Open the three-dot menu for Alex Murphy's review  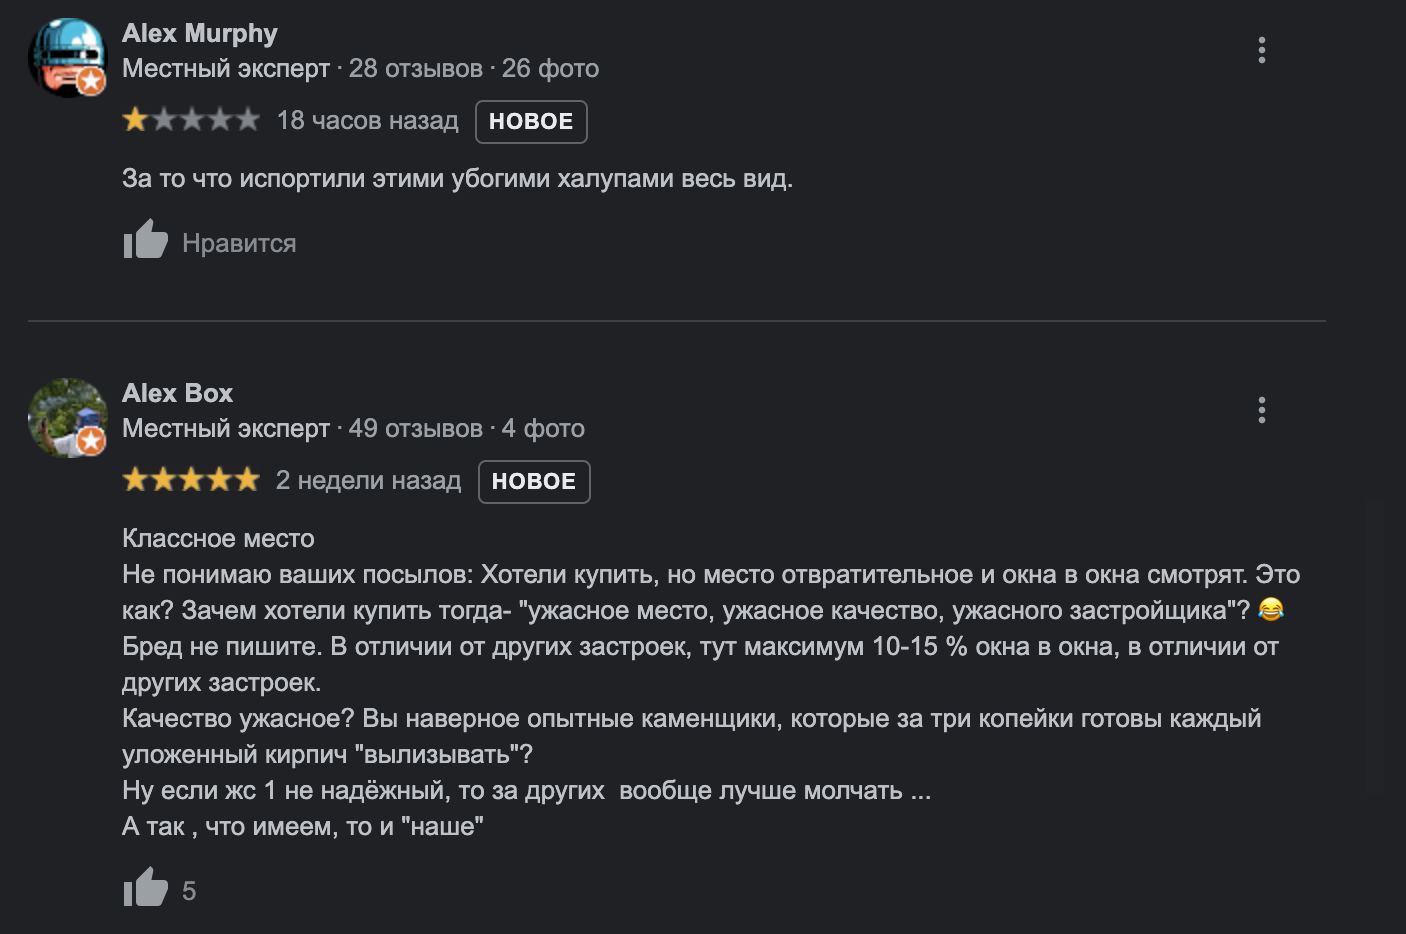point(1262,50)
